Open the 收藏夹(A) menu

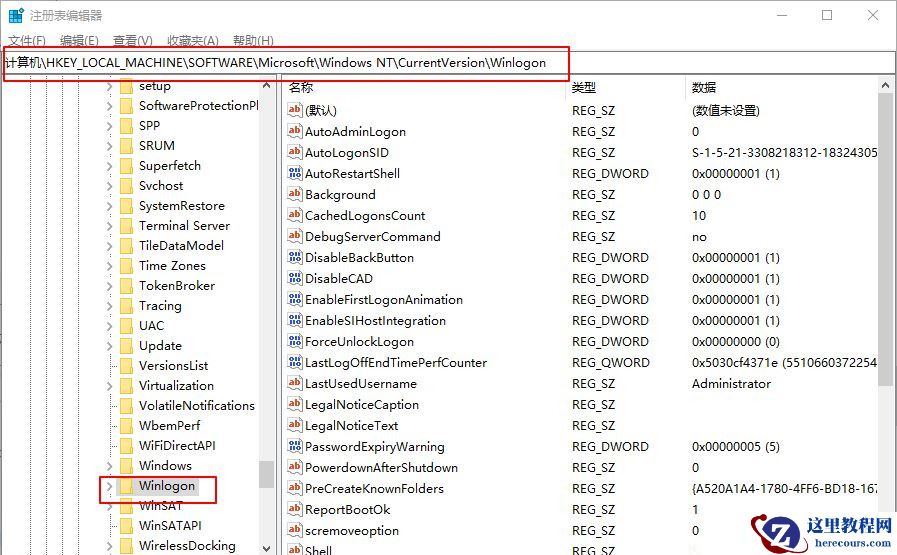(193, 41)
